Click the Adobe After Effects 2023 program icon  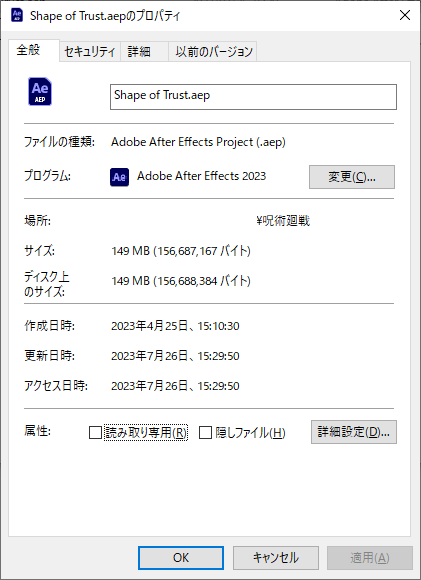[119, 177]
